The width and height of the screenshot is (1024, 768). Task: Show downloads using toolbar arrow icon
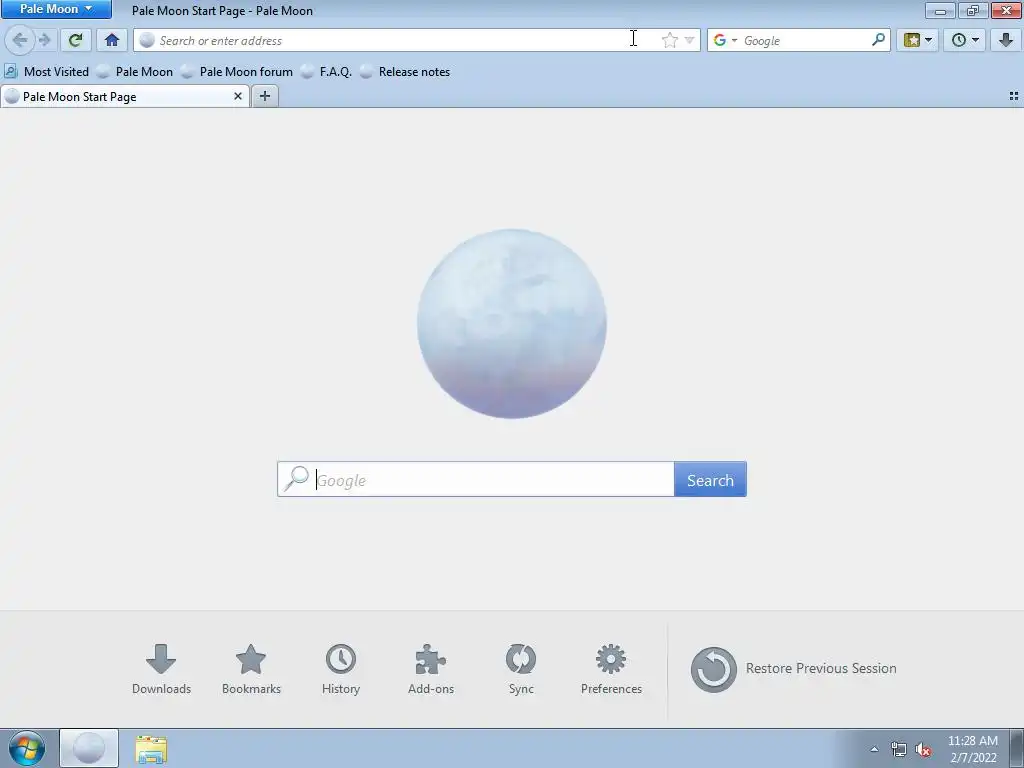point(1006,40)
